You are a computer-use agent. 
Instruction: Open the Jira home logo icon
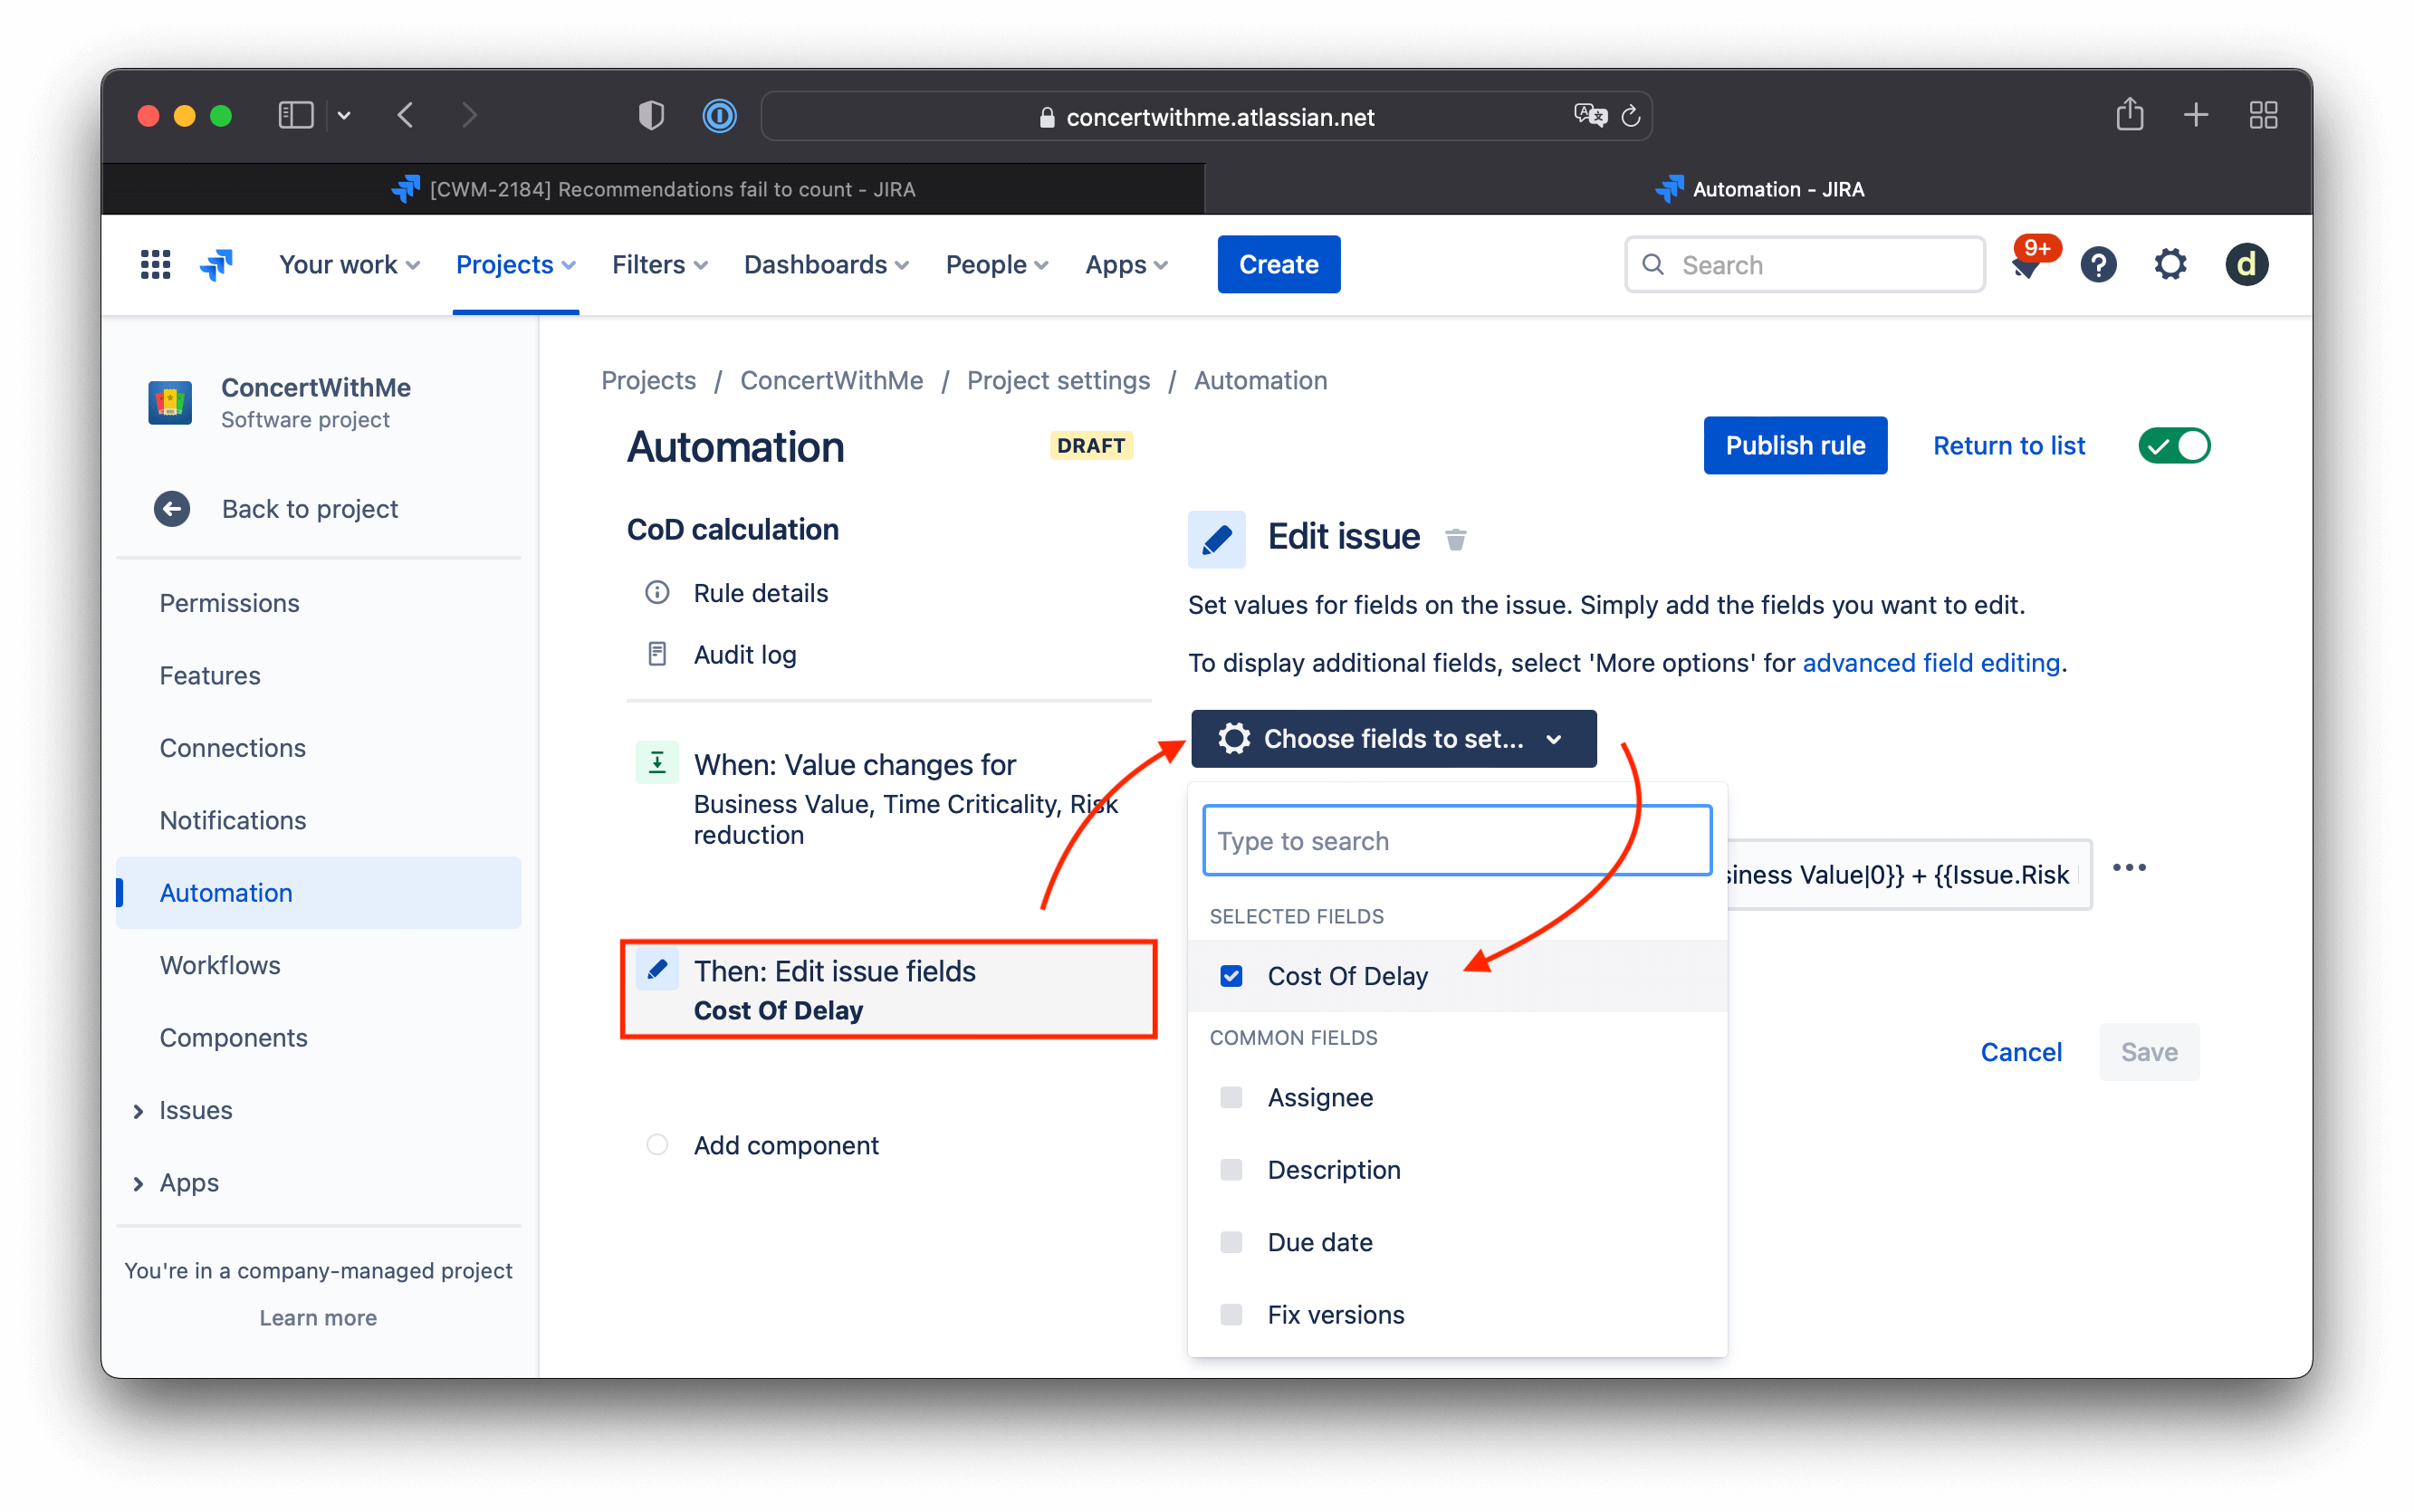point(216,264)
